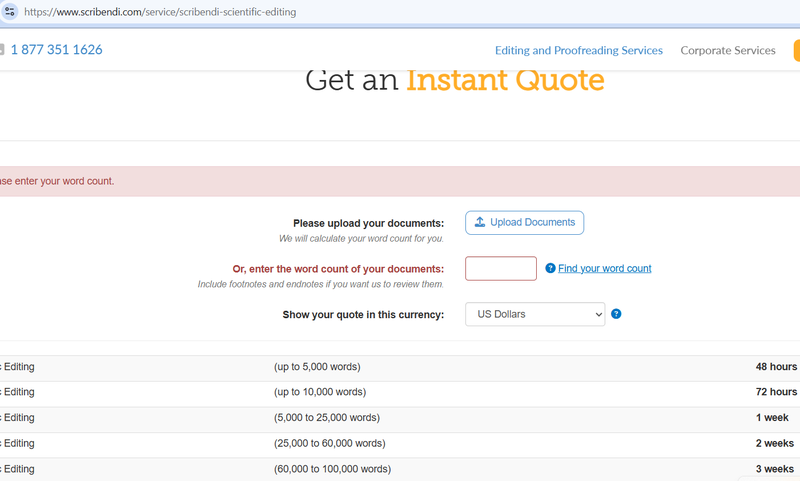Select the up to 10,000 words 72 hours row
This screenshot has width=800, height=481.
tap(400, 393)
